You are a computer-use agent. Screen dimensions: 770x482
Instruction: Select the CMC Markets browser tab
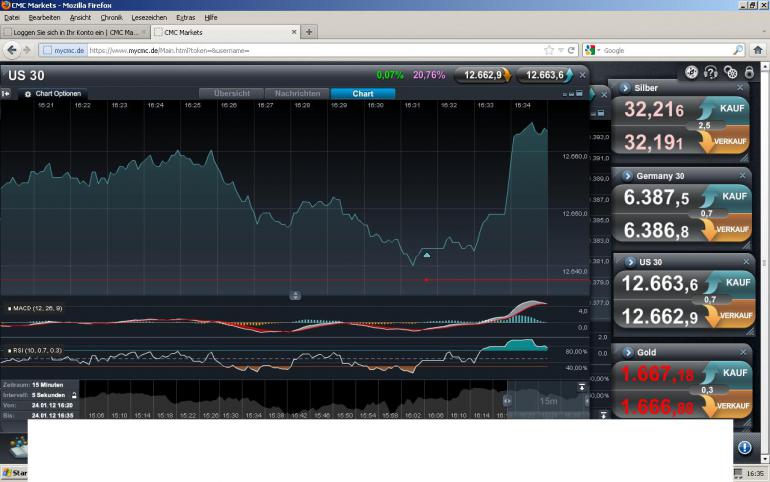(226, 32)
